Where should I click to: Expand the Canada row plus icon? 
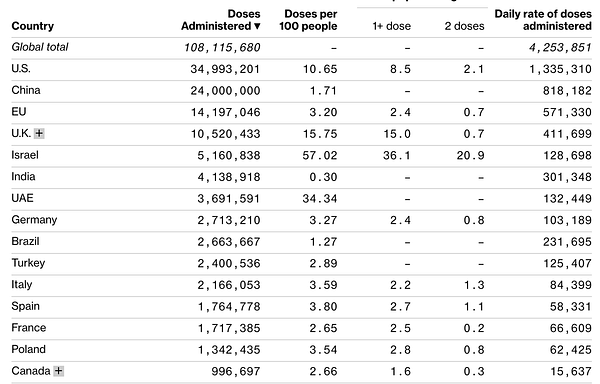[59, 371]
